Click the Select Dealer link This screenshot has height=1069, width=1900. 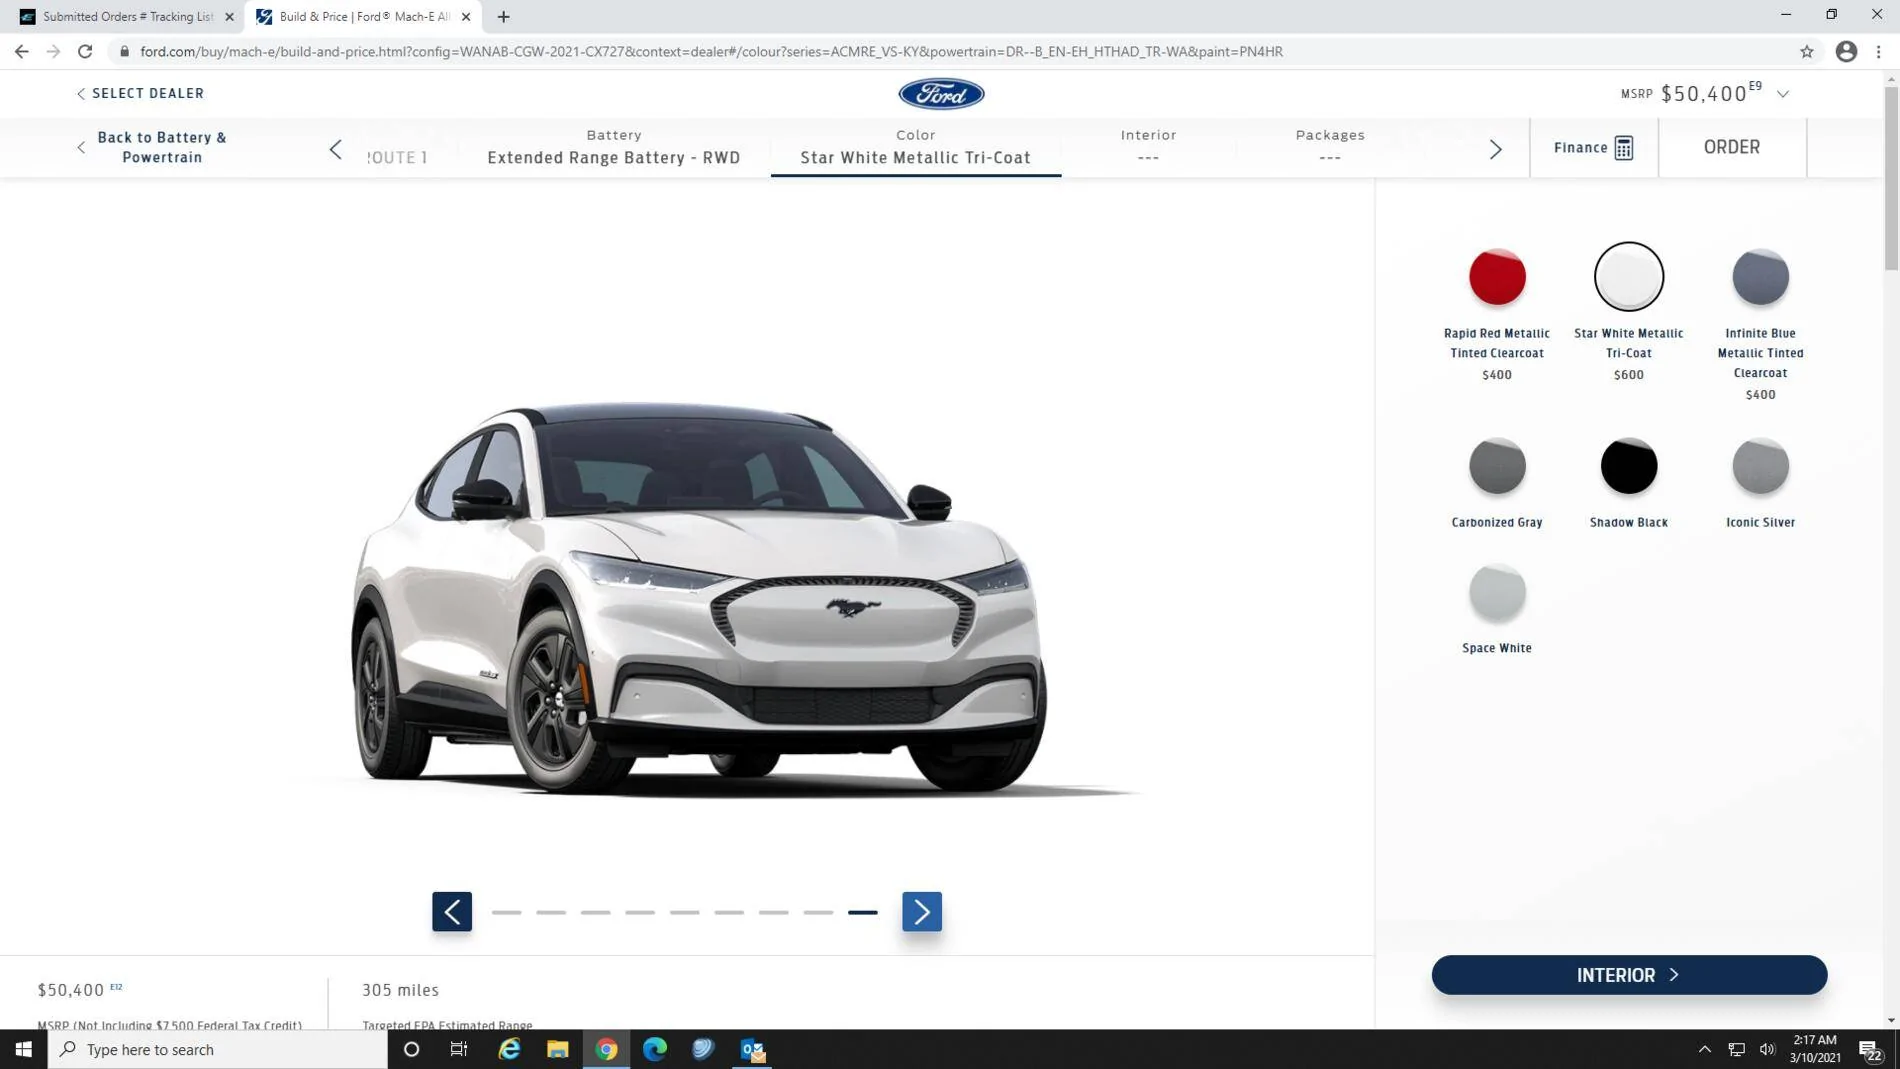tap(140, 93)
